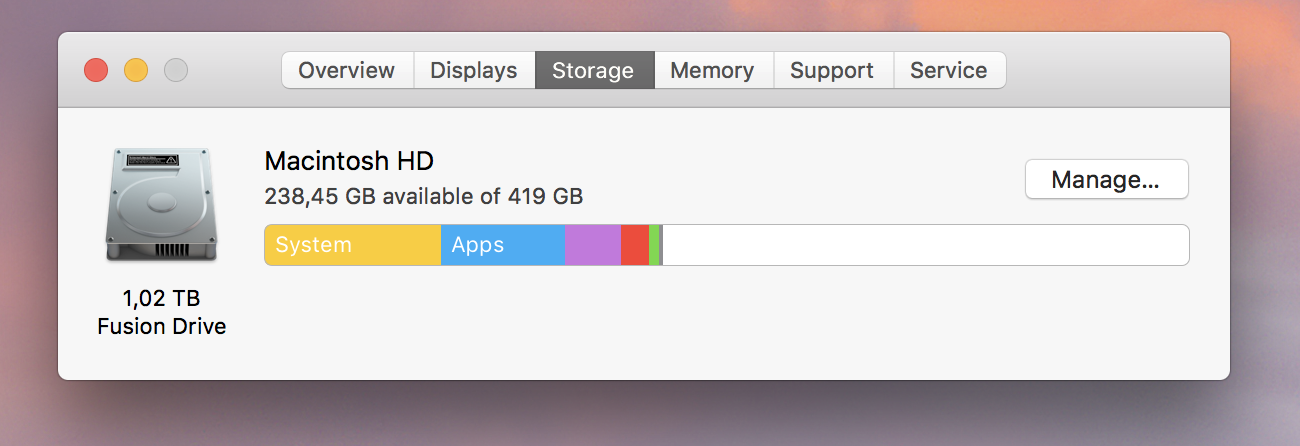Click the white free space area of storage bar
Image resolution: width=1300 pixels, height=446 pixels.
click(925, 245)
